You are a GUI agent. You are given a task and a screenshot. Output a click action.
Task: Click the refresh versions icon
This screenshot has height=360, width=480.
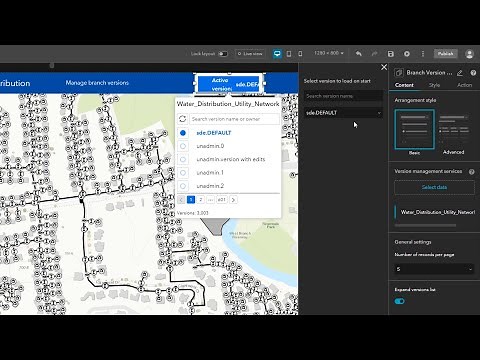[x=182, y=119]
